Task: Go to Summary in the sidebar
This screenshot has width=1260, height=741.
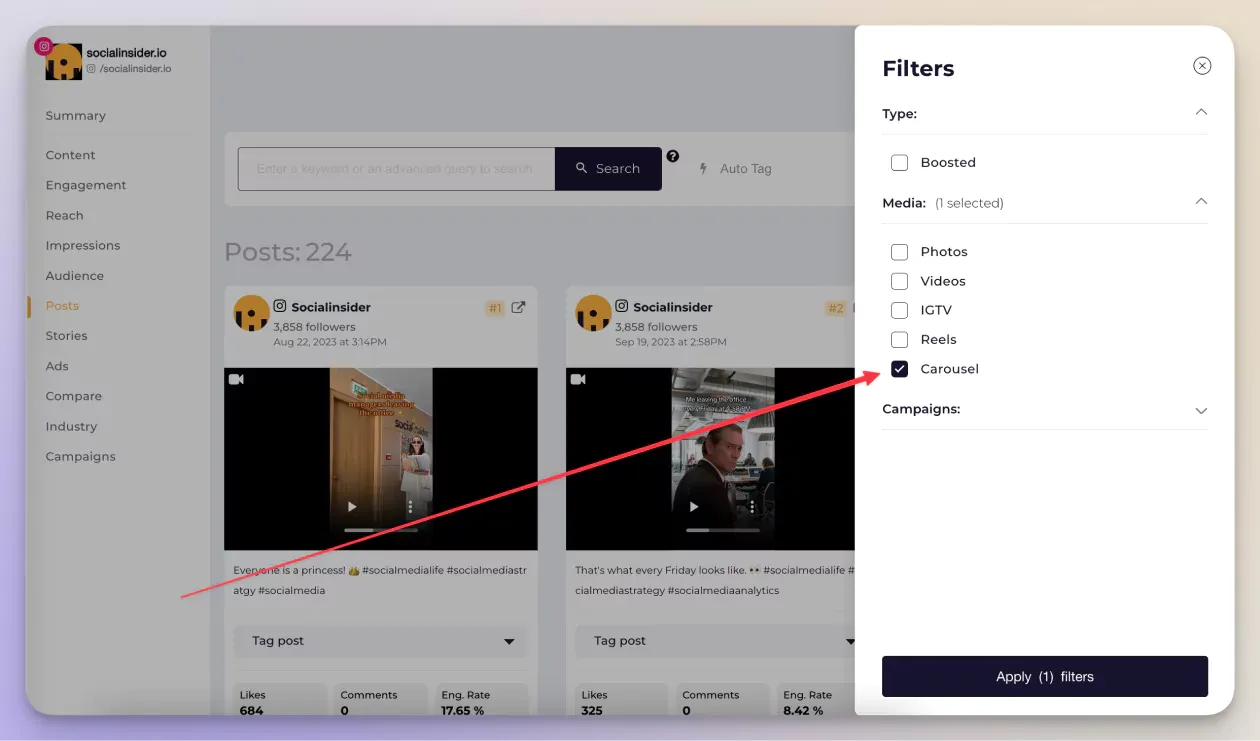Action: 75,116
